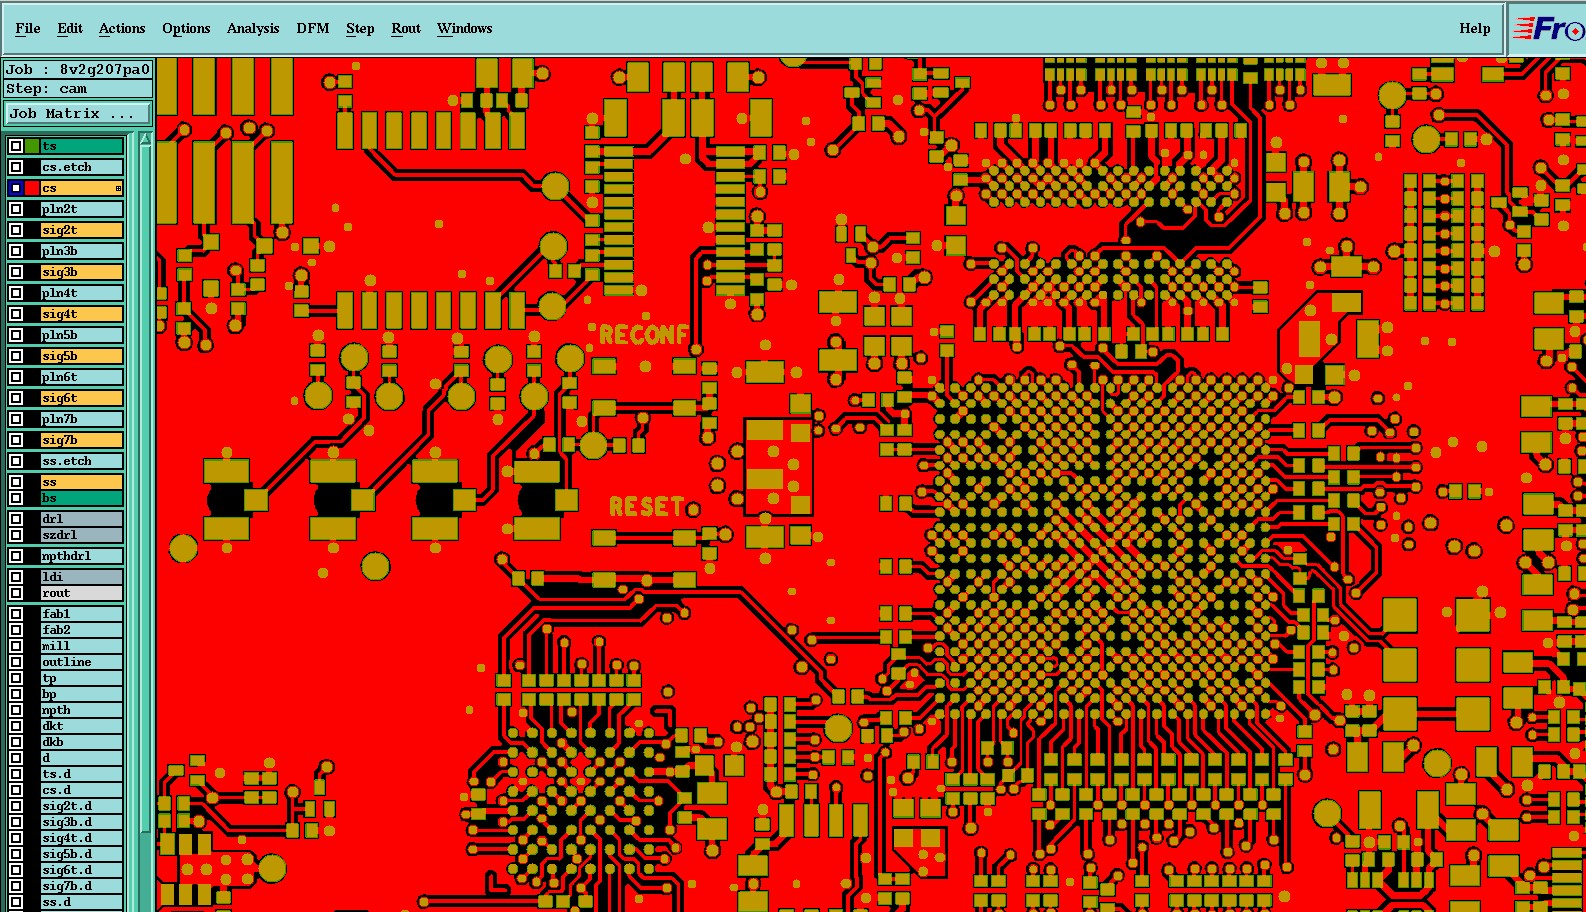Select the ss layer name
This screenshot has width=1586, height=912.
82,482
